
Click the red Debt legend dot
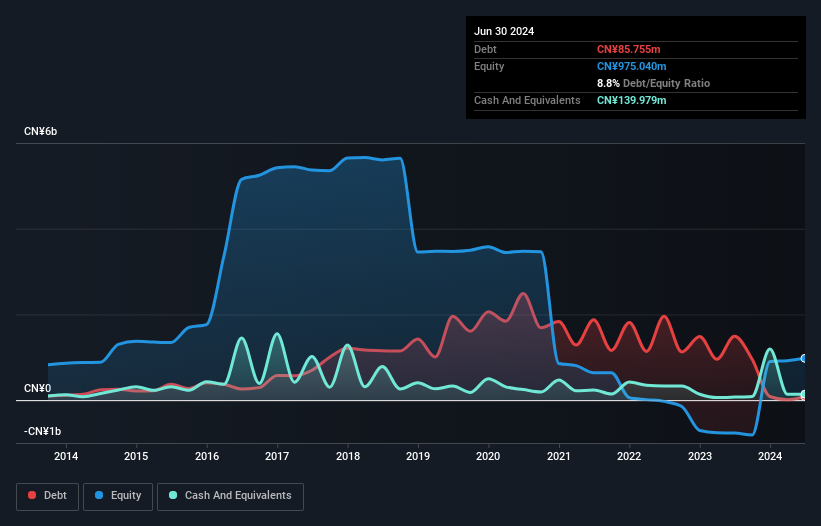pyautogui.click(x=32, y=495)
